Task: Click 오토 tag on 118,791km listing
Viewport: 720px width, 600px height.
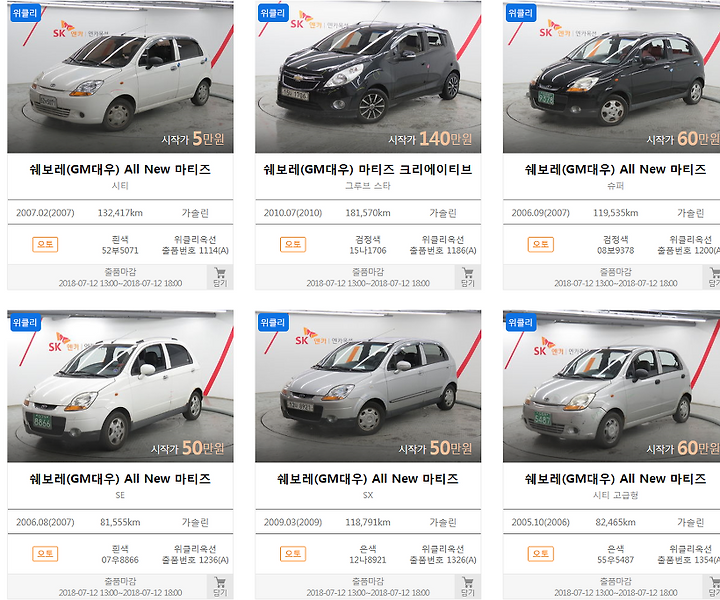Action: point(293,554)
